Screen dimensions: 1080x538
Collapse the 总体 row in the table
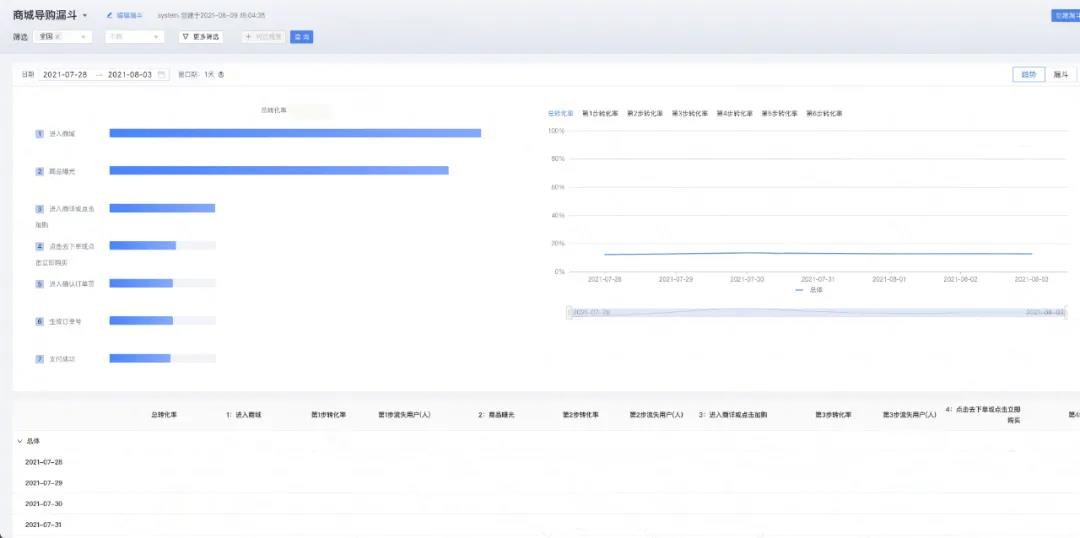(19, 441)
